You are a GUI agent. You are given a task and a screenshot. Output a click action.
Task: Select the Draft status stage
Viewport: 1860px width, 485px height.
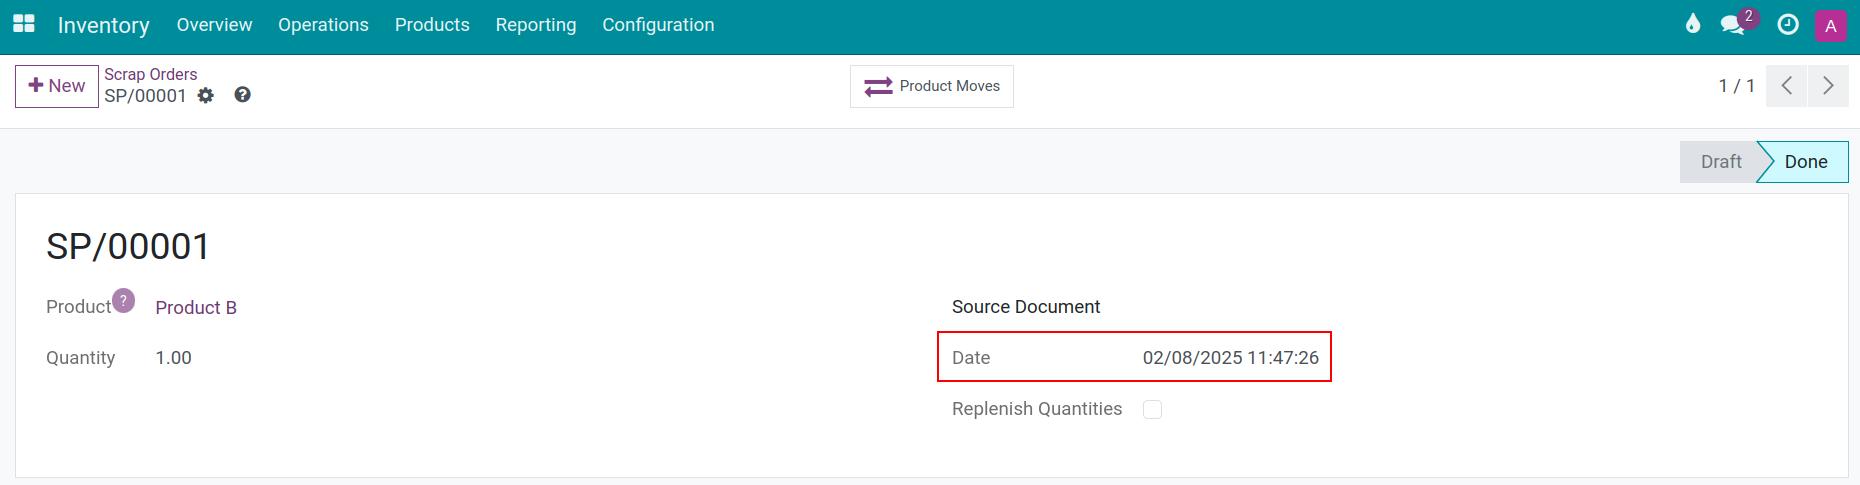1721,162
